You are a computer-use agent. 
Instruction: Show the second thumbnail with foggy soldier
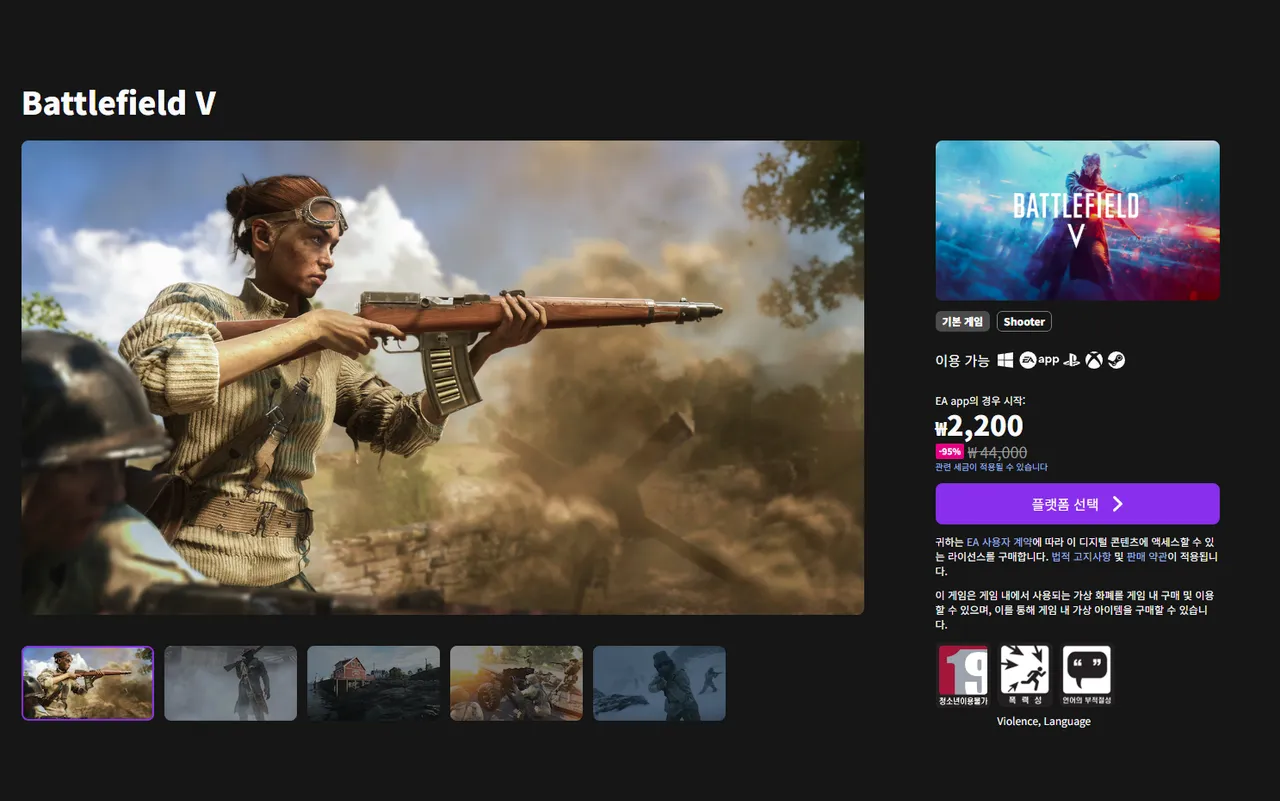(x=230, y=683)
